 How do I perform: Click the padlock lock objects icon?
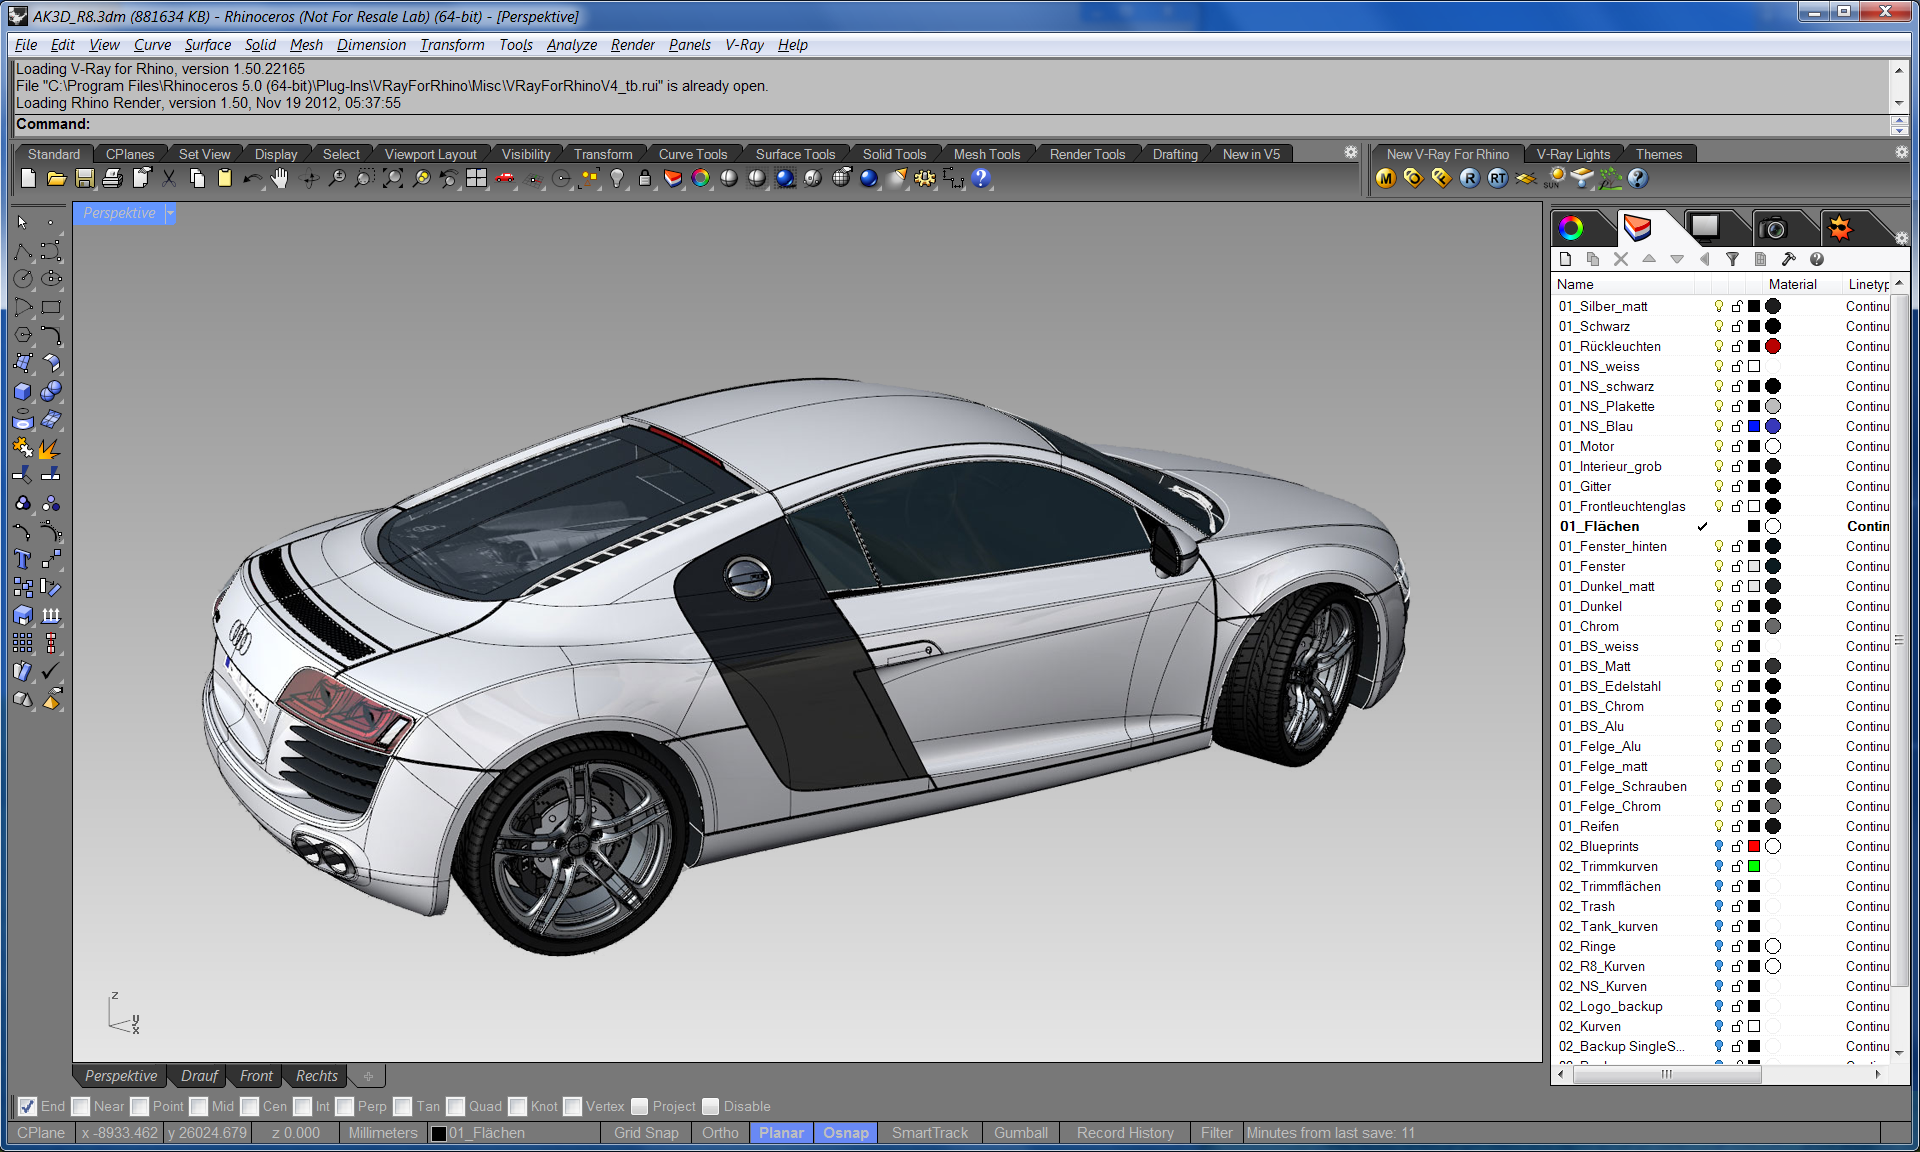pos(645,178)
